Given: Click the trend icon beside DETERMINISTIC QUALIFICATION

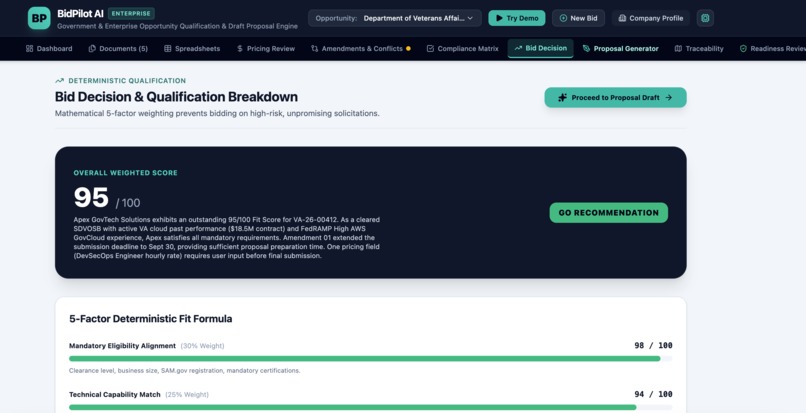Looking at the screenshot, I should click(60, 81).
